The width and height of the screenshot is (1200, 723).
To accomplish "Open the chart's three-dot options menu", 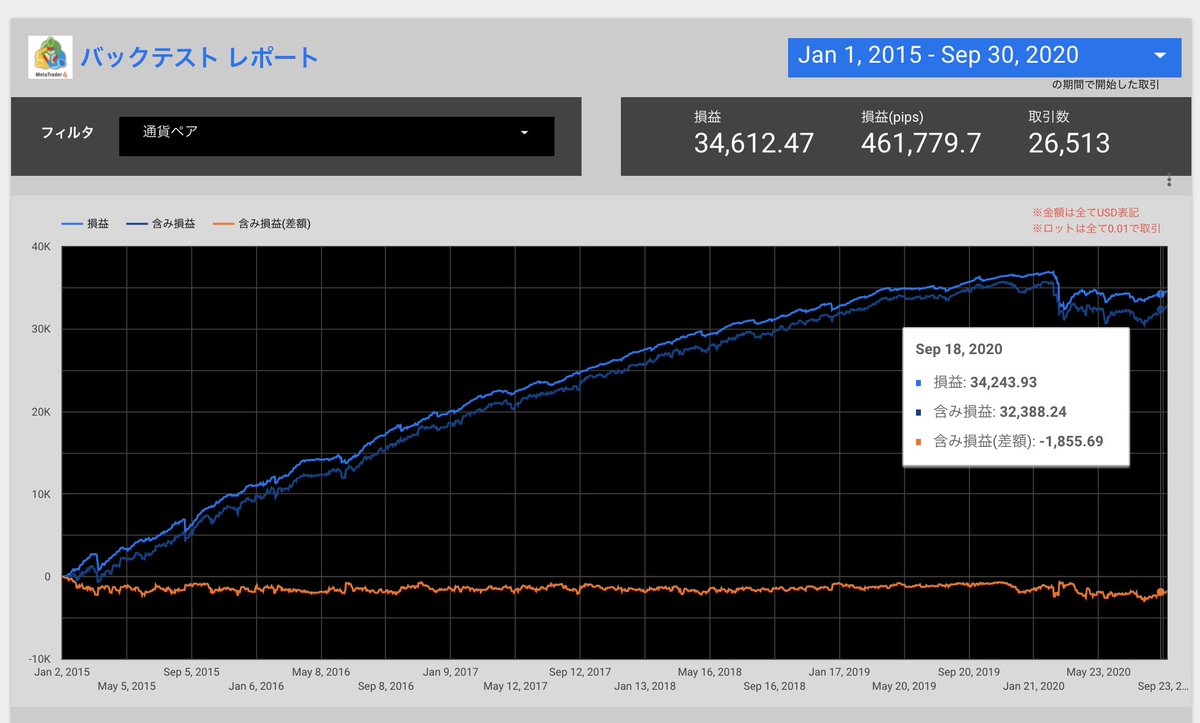I will tap(1169, 181).
